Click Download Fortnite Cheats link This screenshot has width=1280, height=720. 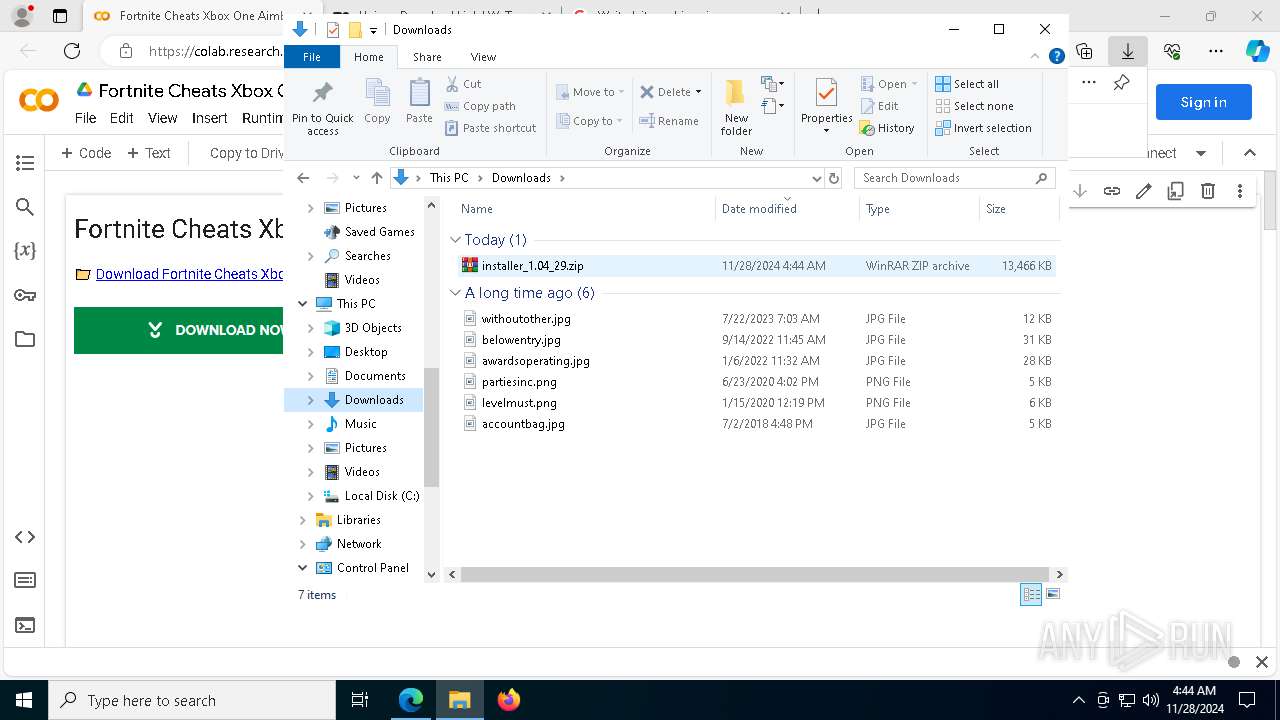point(190,274)
